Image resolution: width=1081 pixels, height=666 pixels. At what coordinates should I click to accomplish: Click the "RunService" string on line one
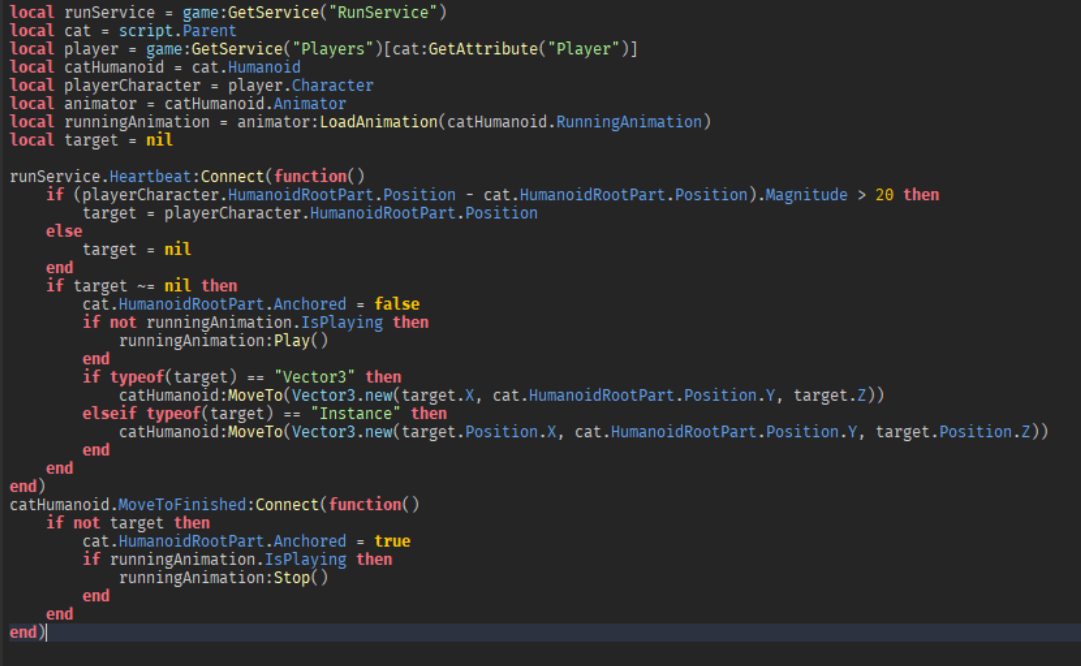pyautogui.click(x=380, y=12)
